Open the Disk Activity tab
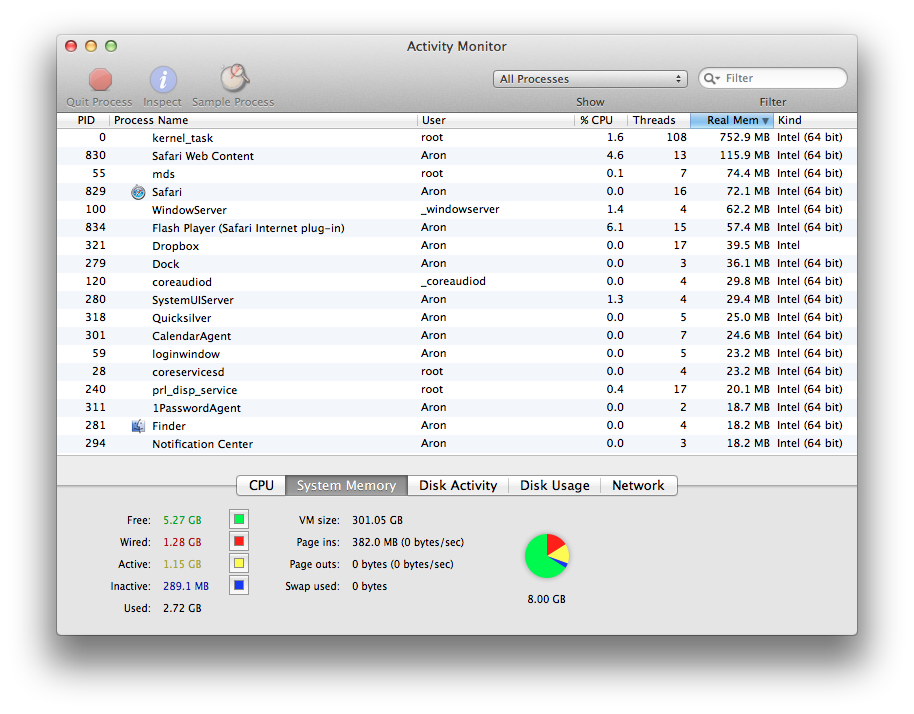This screenshot has width=914, height=714. pos(458,486)
